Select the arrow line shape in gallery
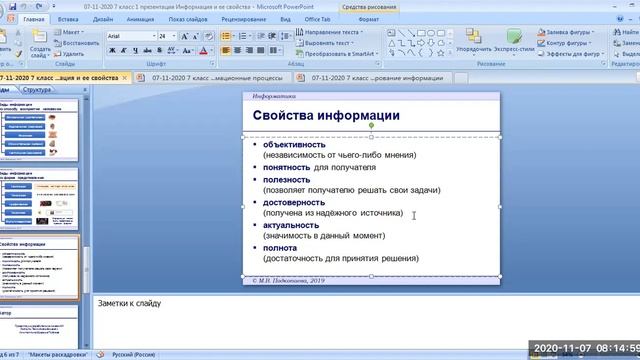Image resolution: width=640 pixels, height=360 pixels. (x=411, y=33)
